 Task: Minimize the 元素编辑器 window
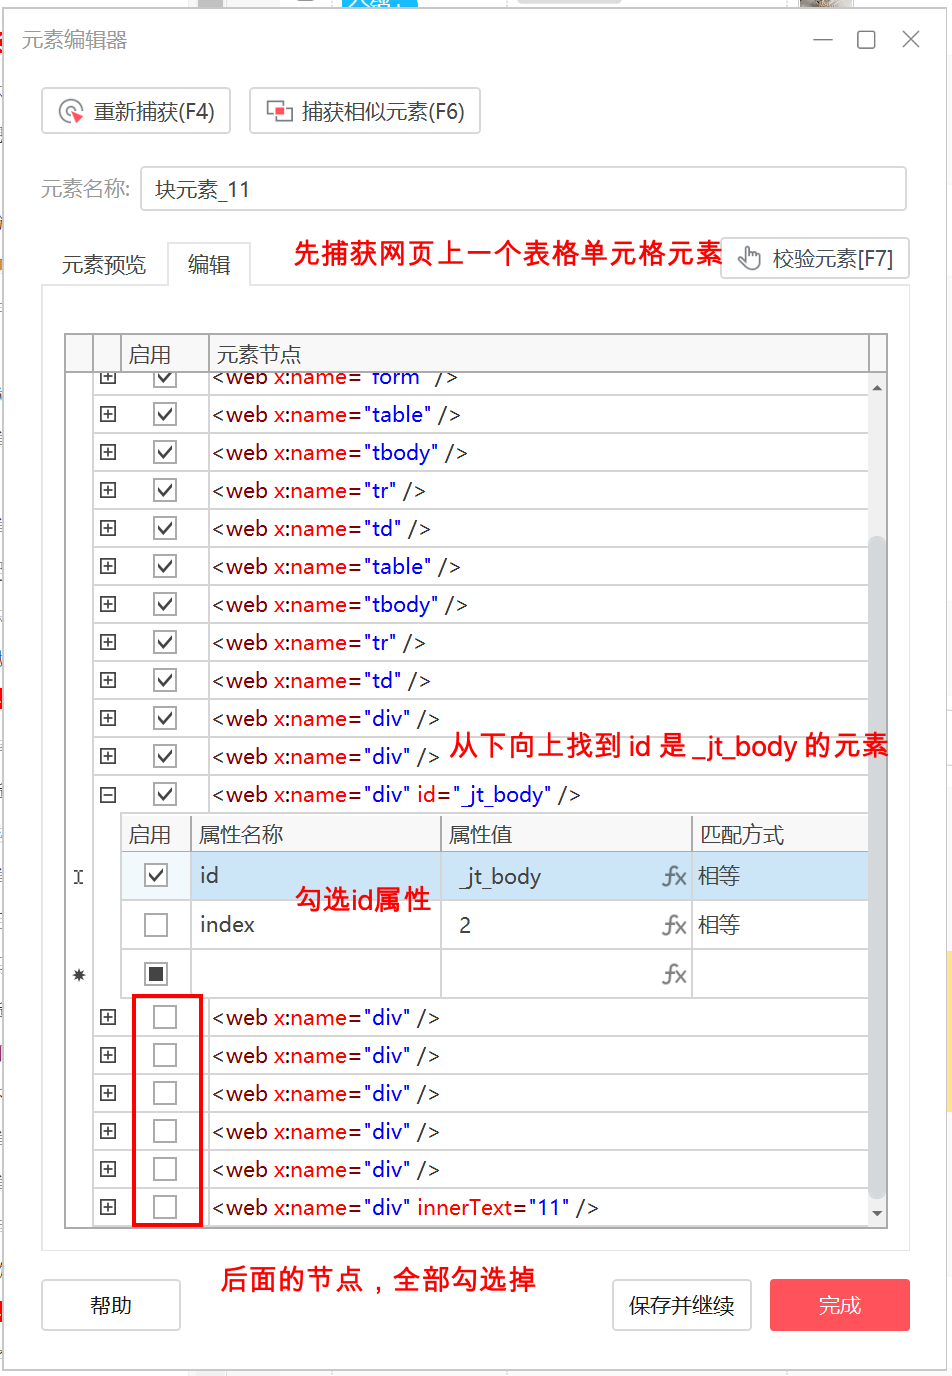click(x=823, y=40)
